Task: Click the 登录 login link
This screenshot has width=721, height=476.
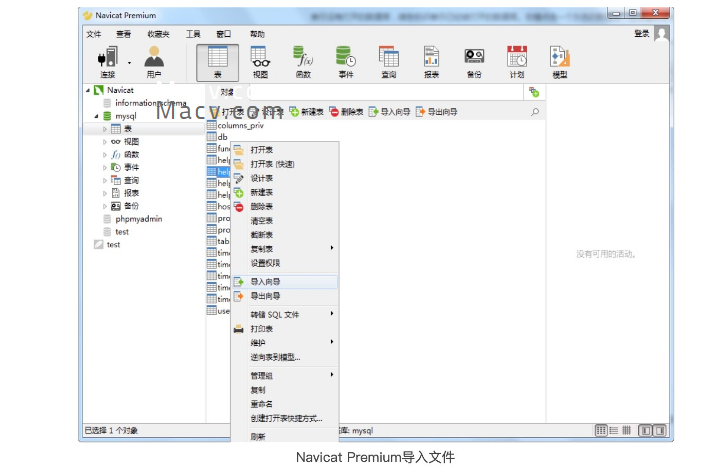Action: click(x=641, y=34)
